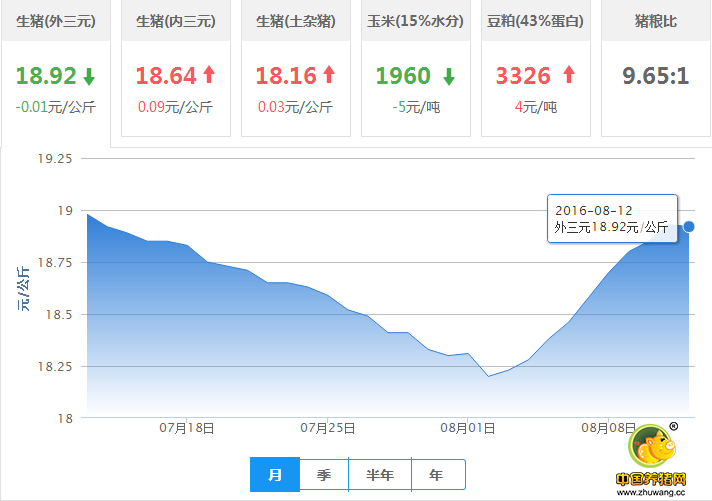Switch chart to 年 yearly range
The image size is (712, 501).
436,475
